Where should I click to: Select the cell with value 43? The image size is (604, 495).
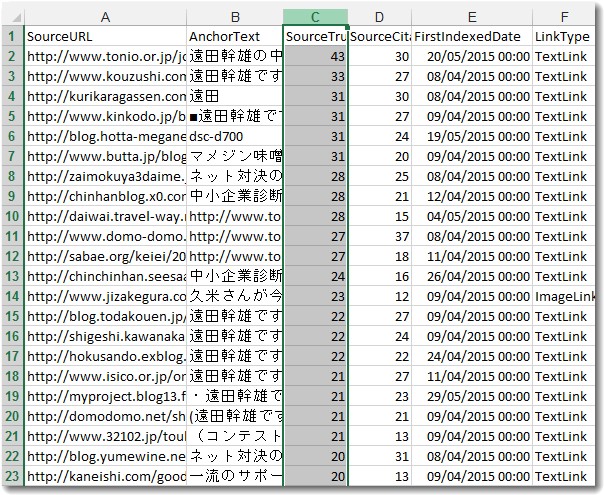click(x=315, y=57)
